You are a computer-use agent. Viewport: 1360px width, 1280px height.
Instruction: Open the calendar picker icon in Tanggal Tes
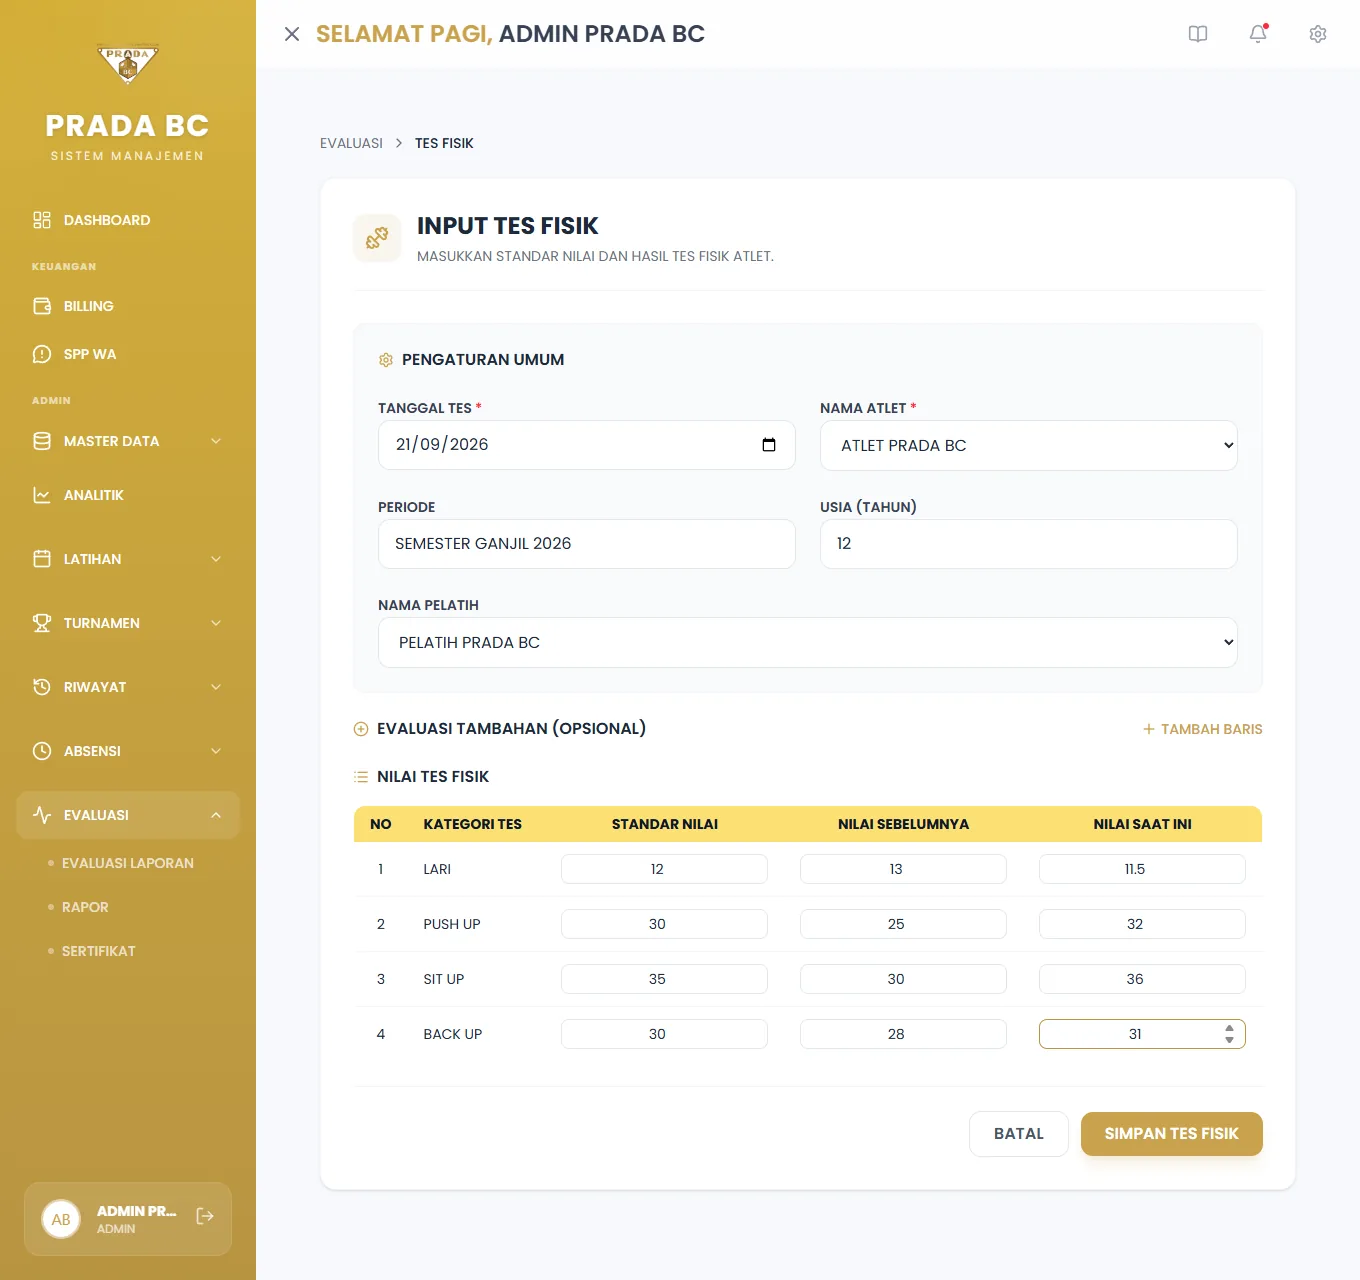pyautogui.click(x=769, y=445)
